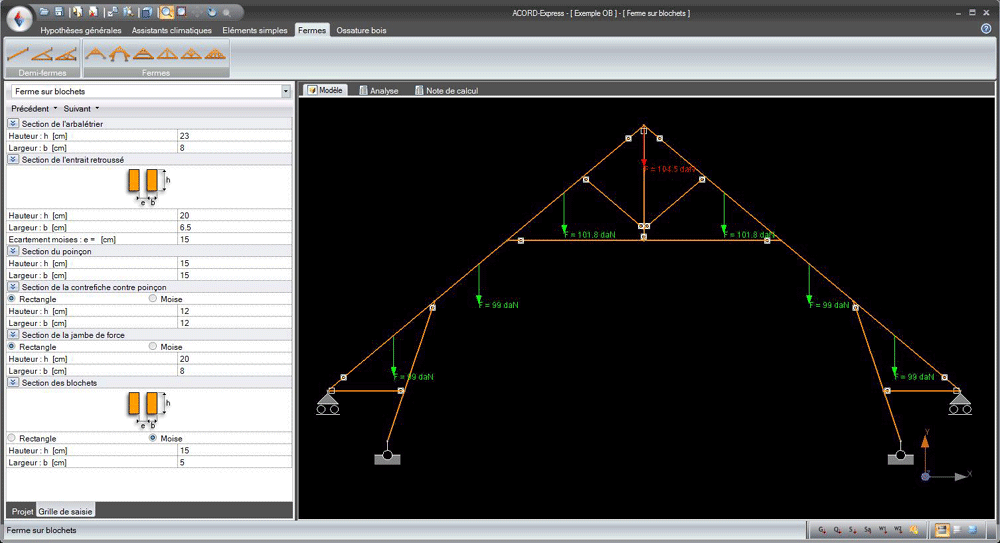Collapse Section de l'entrait retroussé group
1000x543 pixels.
(x=13, y=159)
